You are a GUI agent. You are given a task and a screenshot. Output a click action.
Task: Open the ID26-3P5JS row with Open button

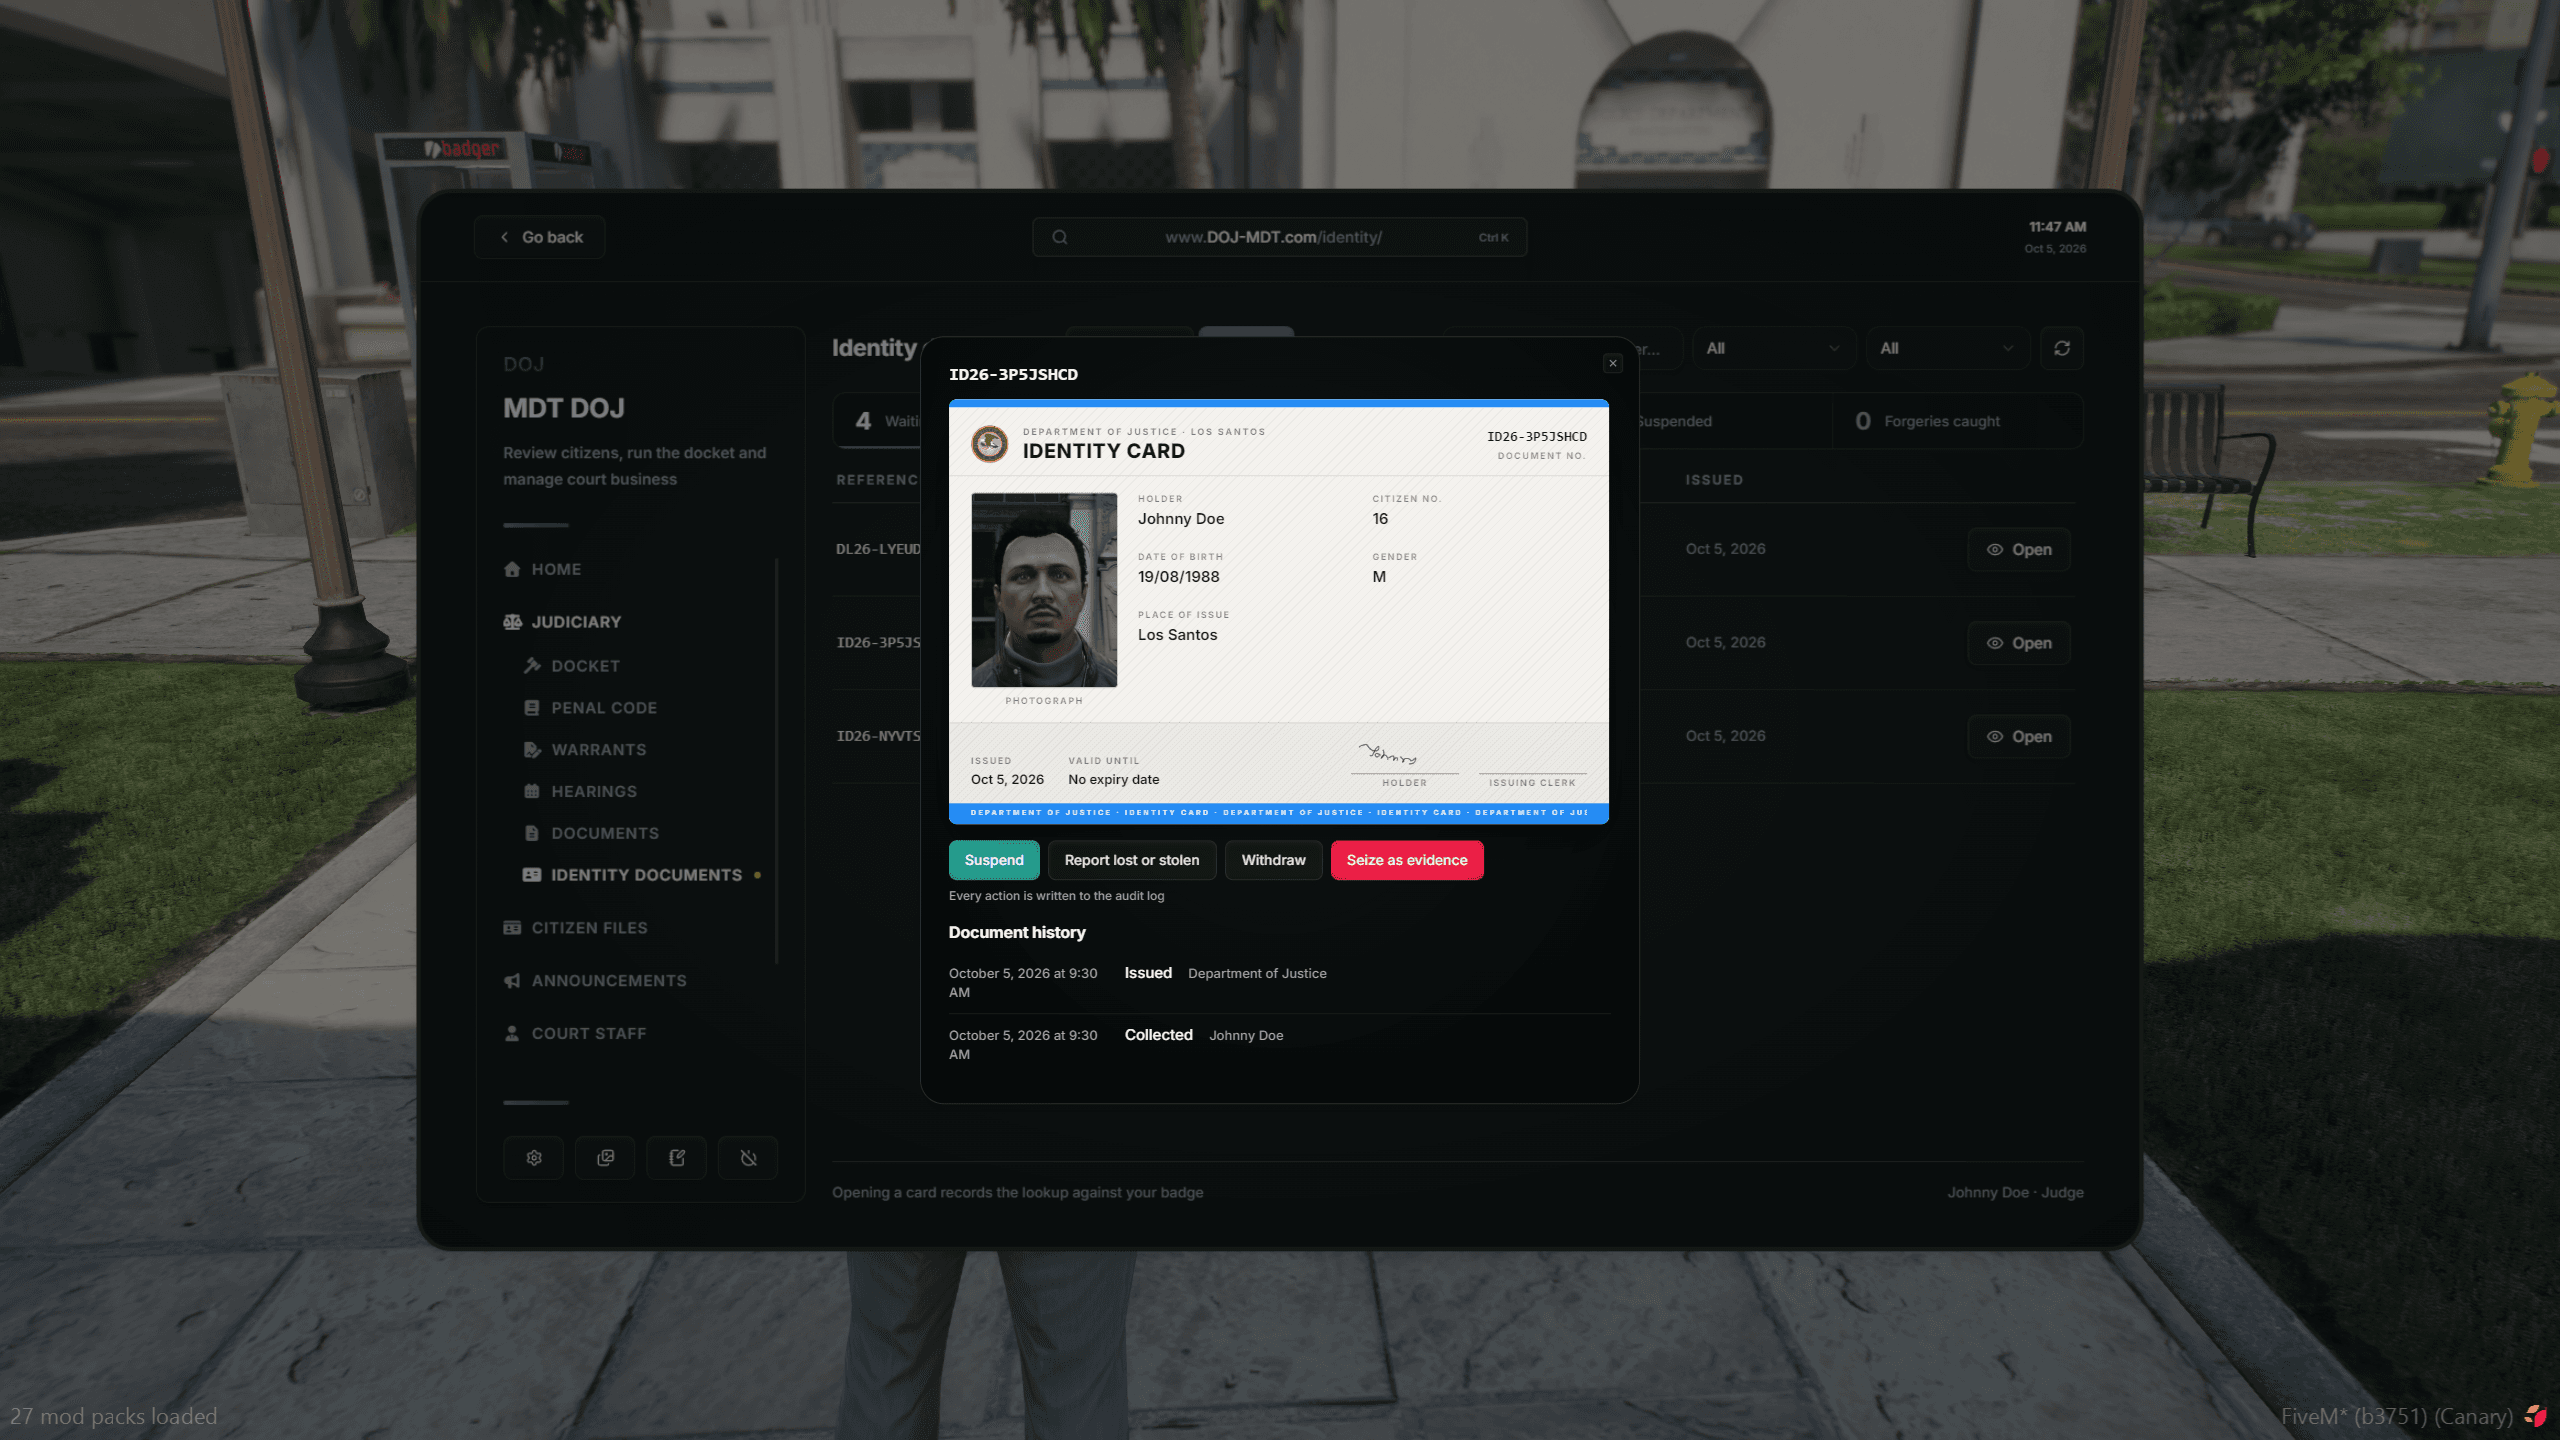2019,643
